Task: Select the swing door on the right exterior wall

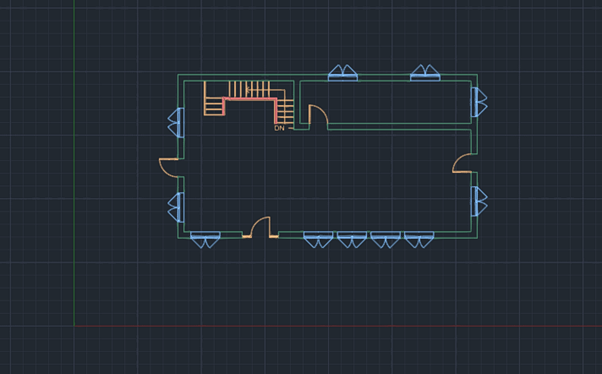Action: pos(462,163)
